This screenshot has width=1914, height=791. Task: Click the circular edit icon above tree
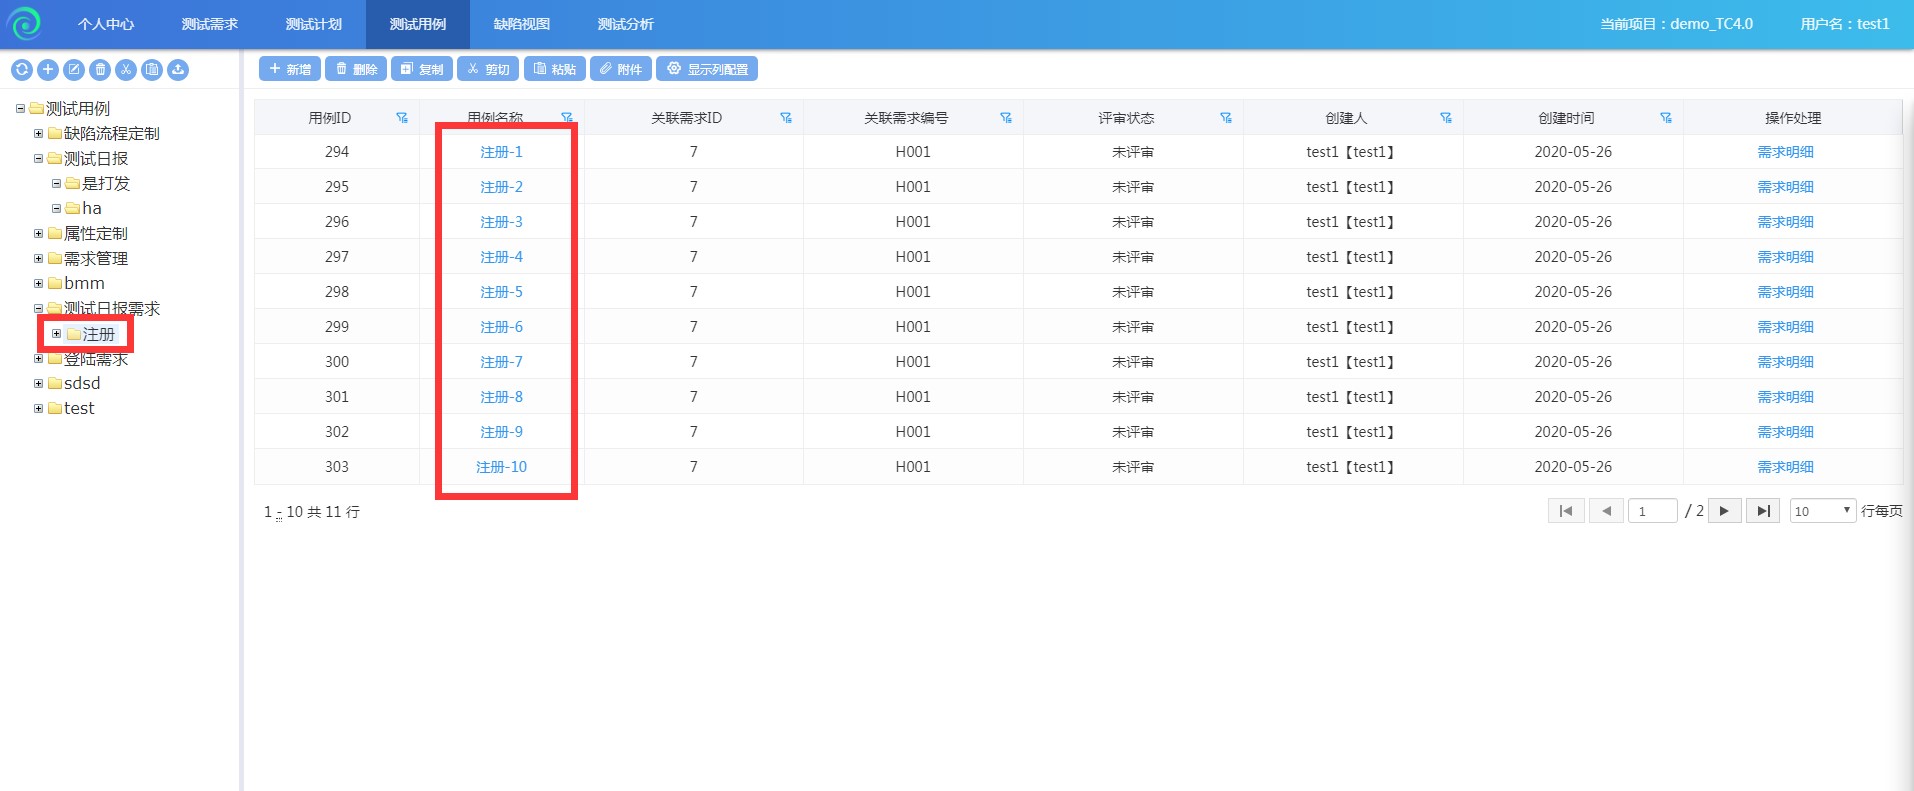click(x=74, y=69)
